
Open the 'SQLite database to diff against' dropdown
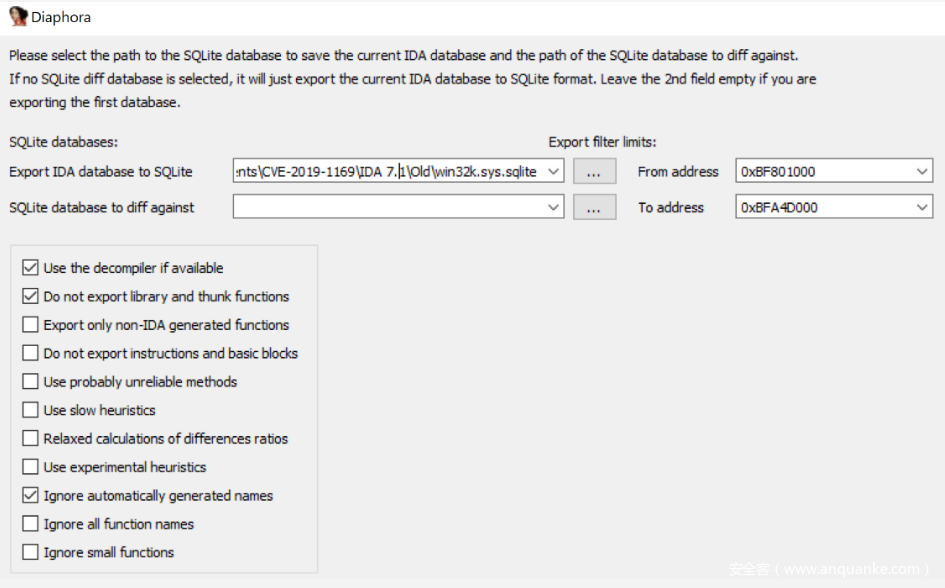tap(555, 208)
